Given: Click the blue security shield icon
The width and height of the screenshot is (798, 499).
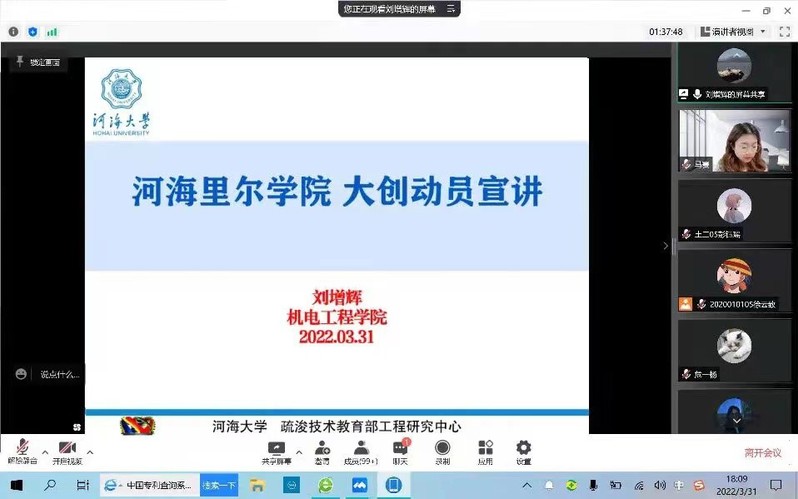Looking at the screenshot, I should [x=33, y=32].
